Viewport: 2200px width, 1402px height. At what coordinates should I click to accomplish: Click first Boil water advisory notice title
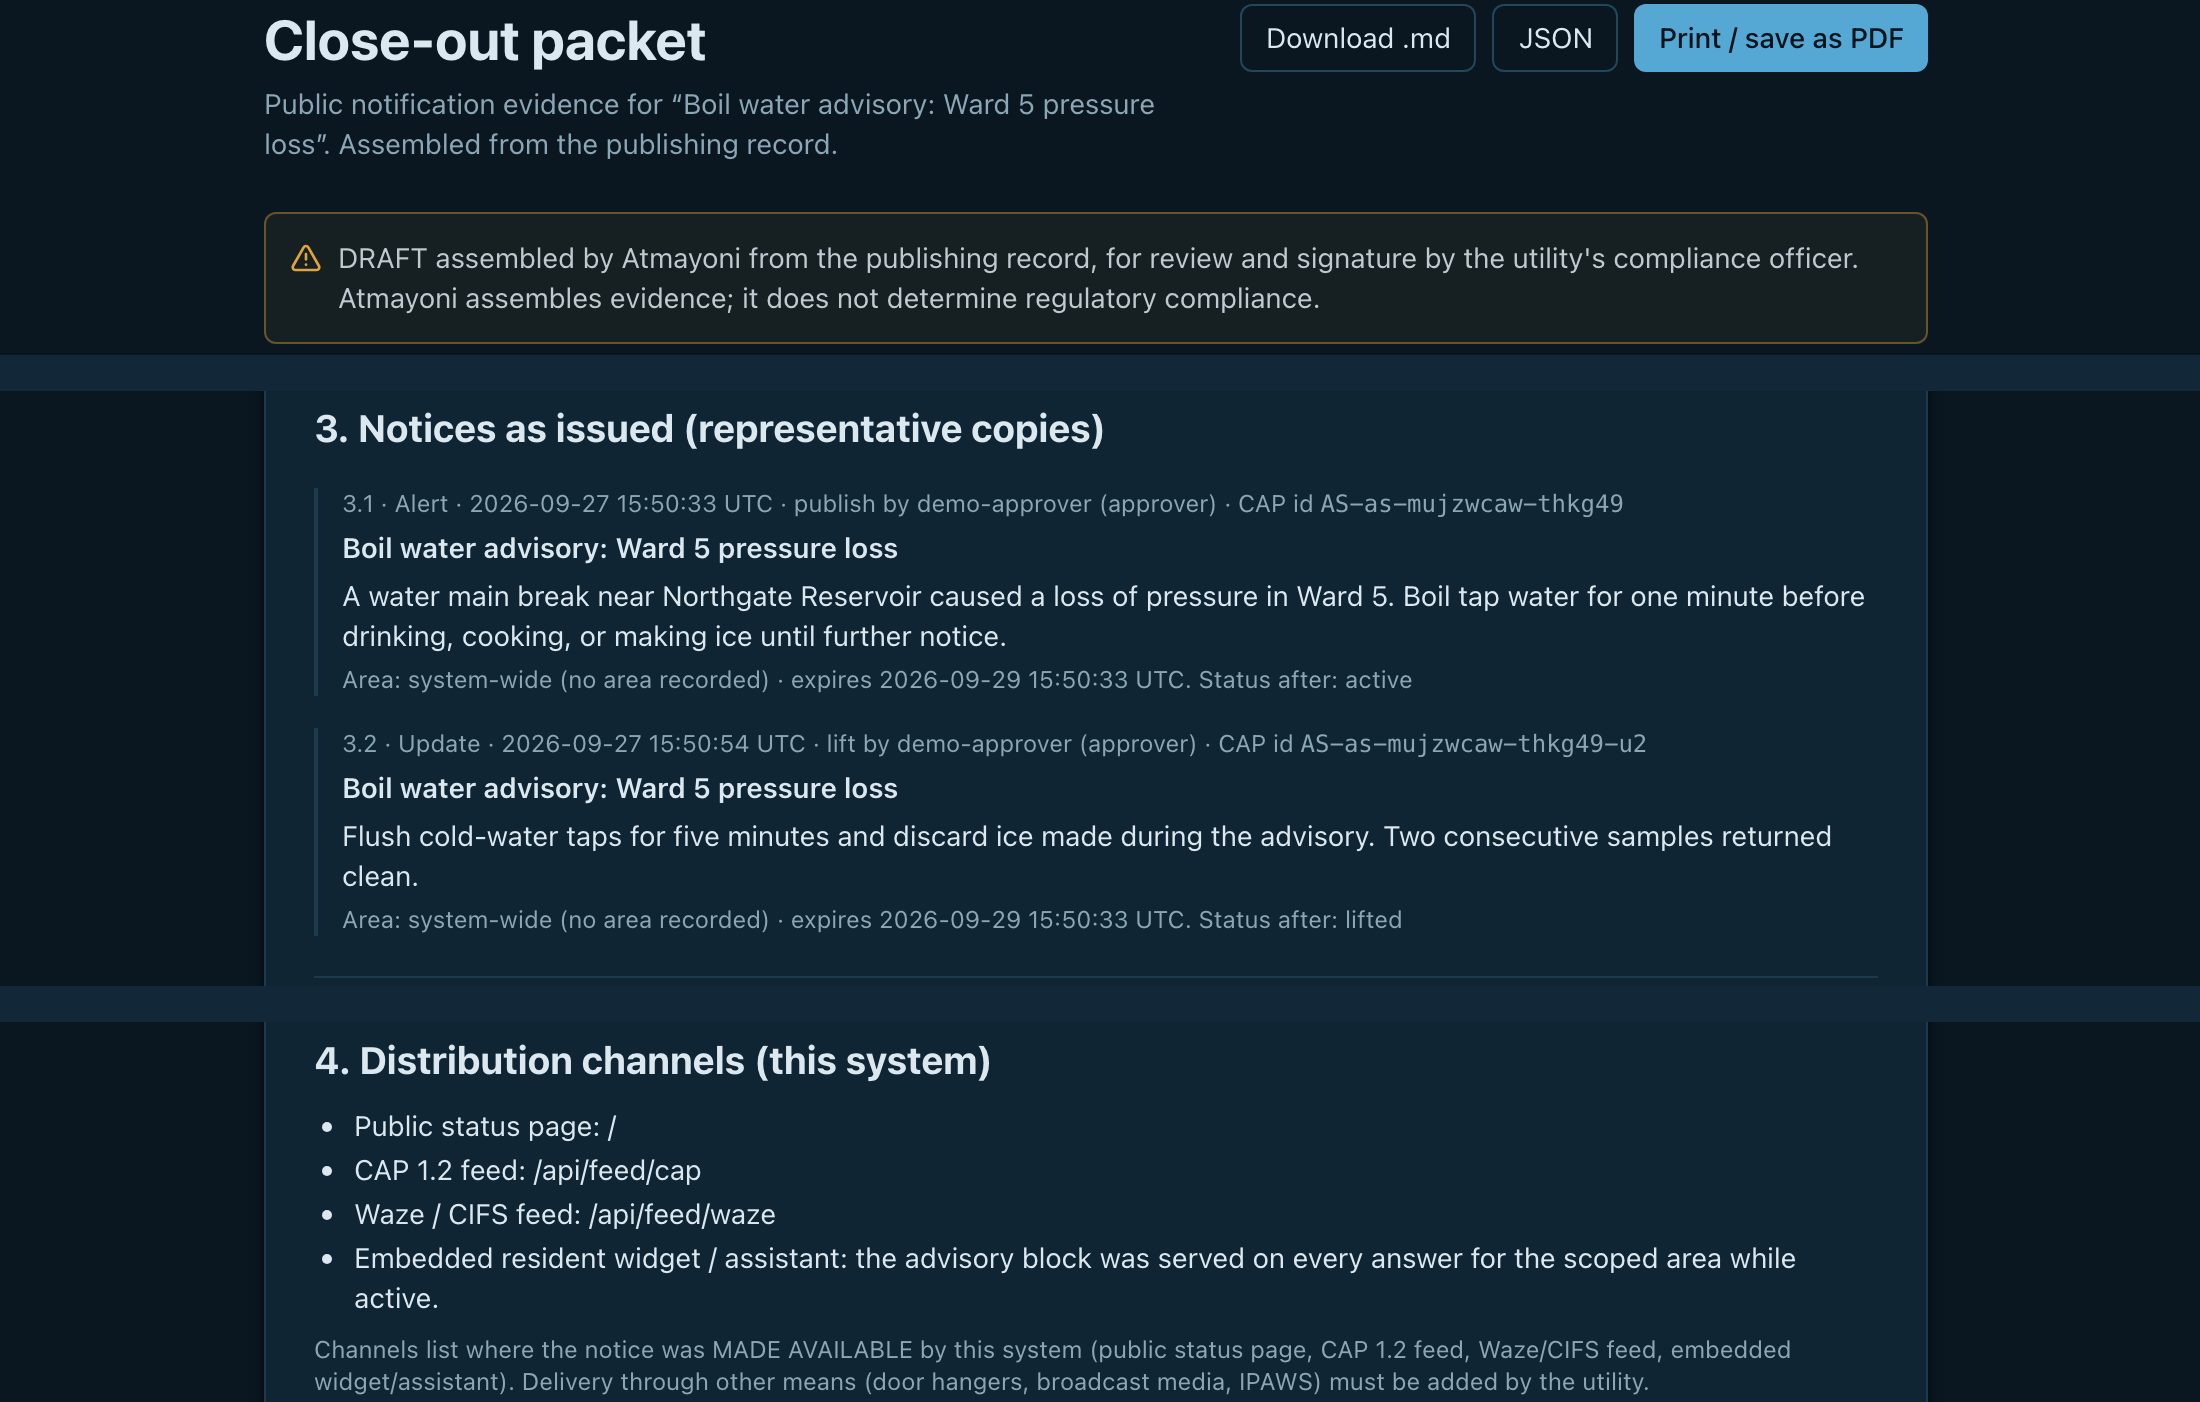620,549
